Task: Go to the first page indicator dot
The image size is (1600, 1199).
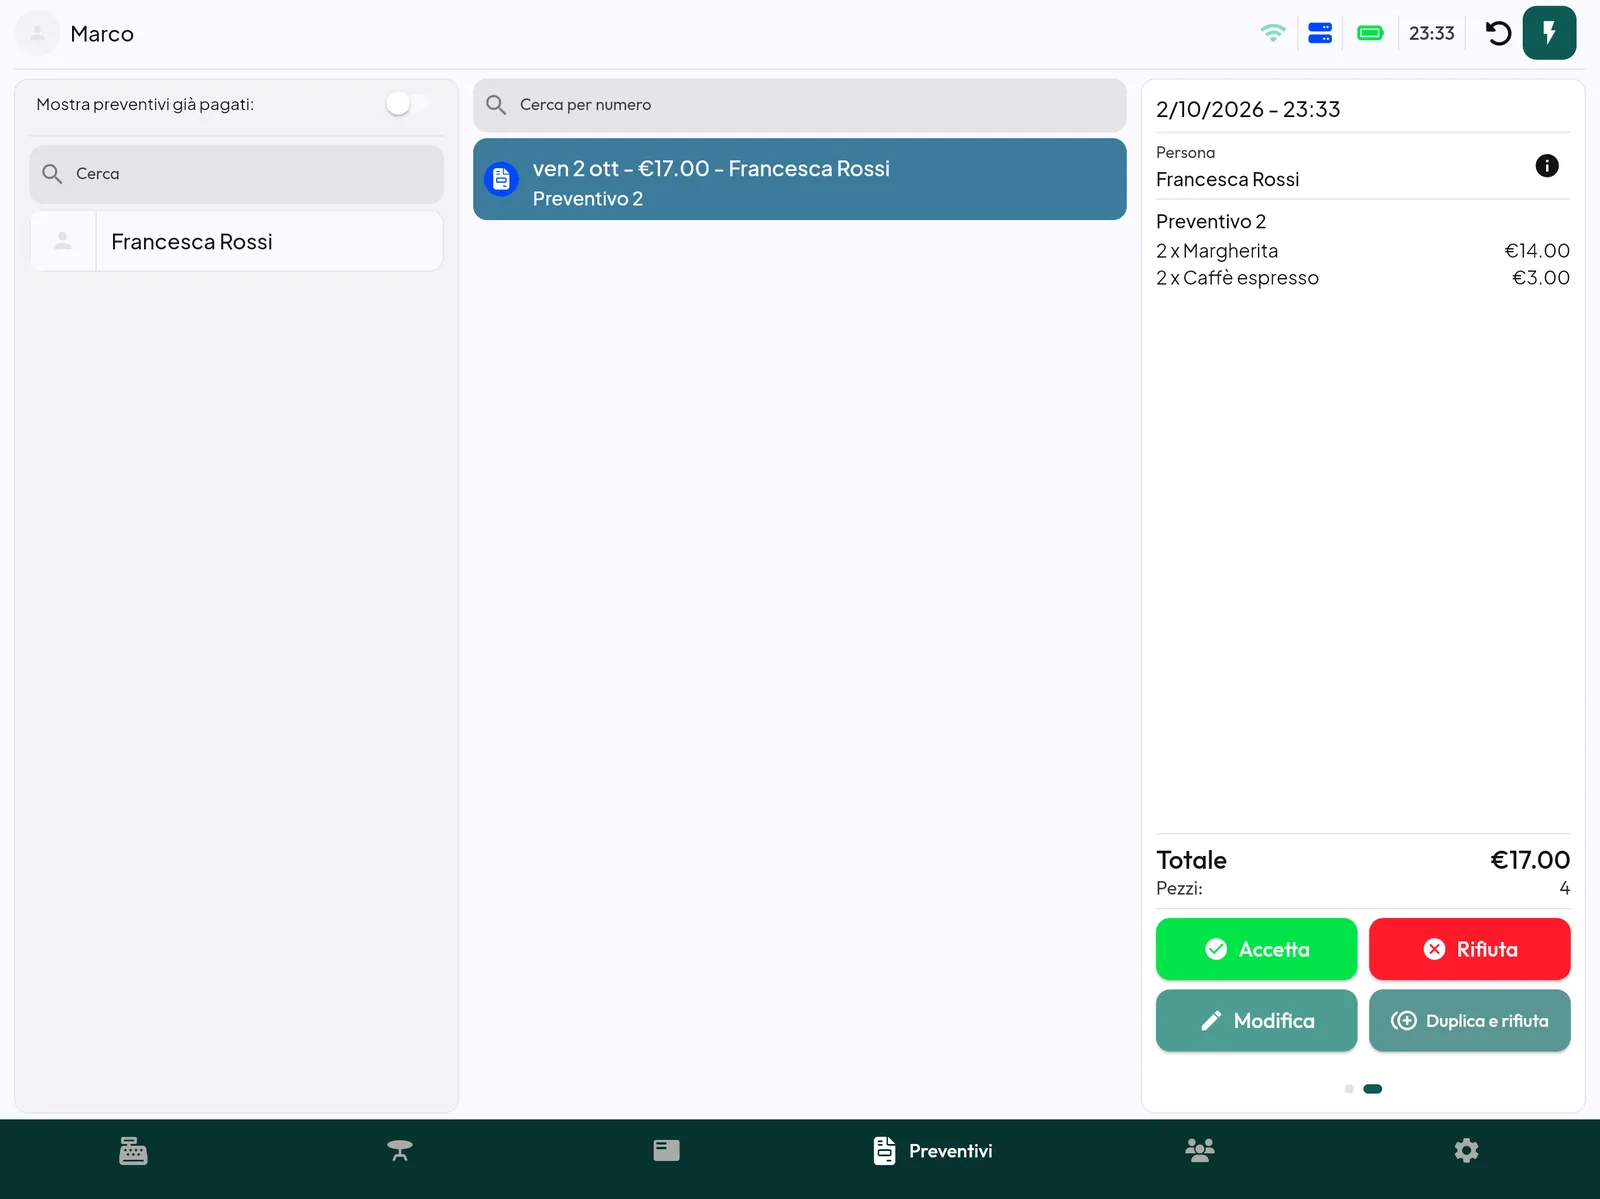Action: pos(1349,1089)
